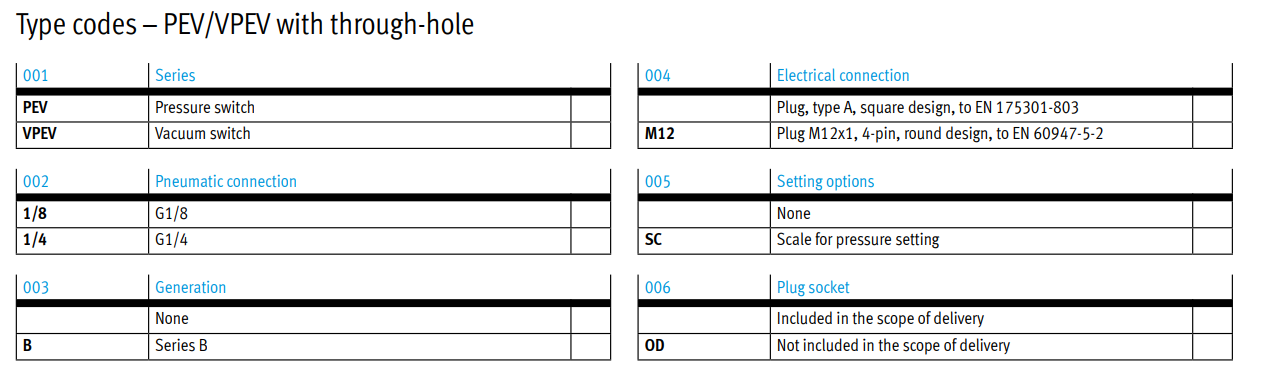Image resolution: width=1261 pixels, height=385 pixels.
Task: Select the Pneumatic connection header
Action: coord(226,181)
